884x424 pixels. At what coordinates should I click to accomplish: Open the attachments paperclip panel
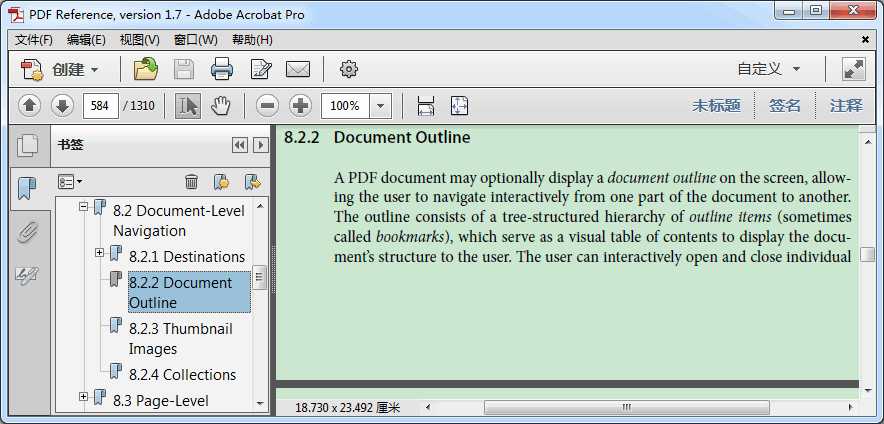[27, 232]
